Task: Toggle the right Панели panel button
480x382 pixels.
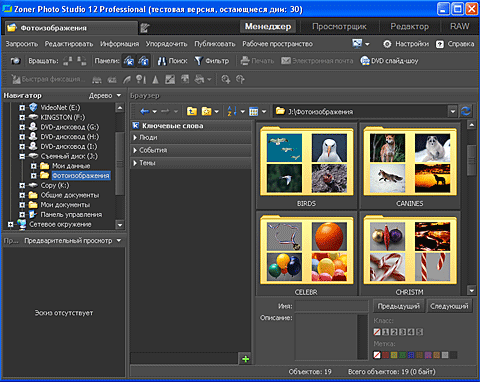Action: [143, 61]
